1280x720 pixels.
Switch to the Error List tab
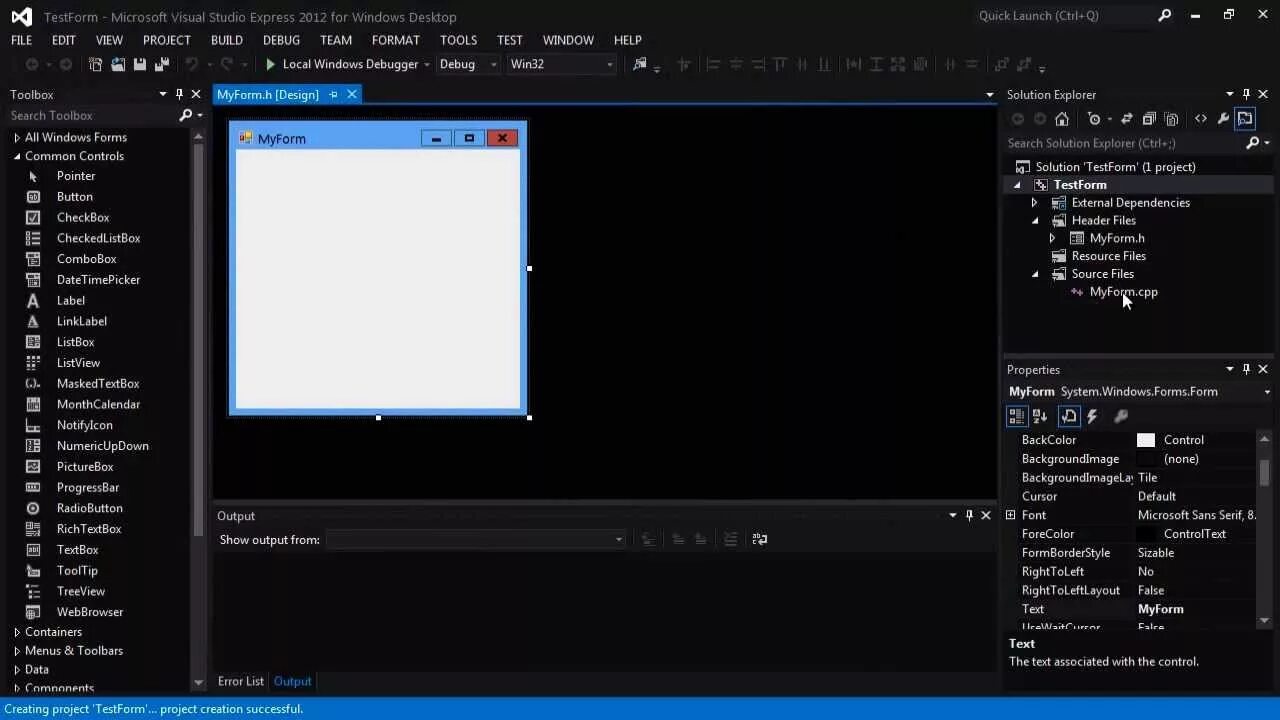click(241, 682)
